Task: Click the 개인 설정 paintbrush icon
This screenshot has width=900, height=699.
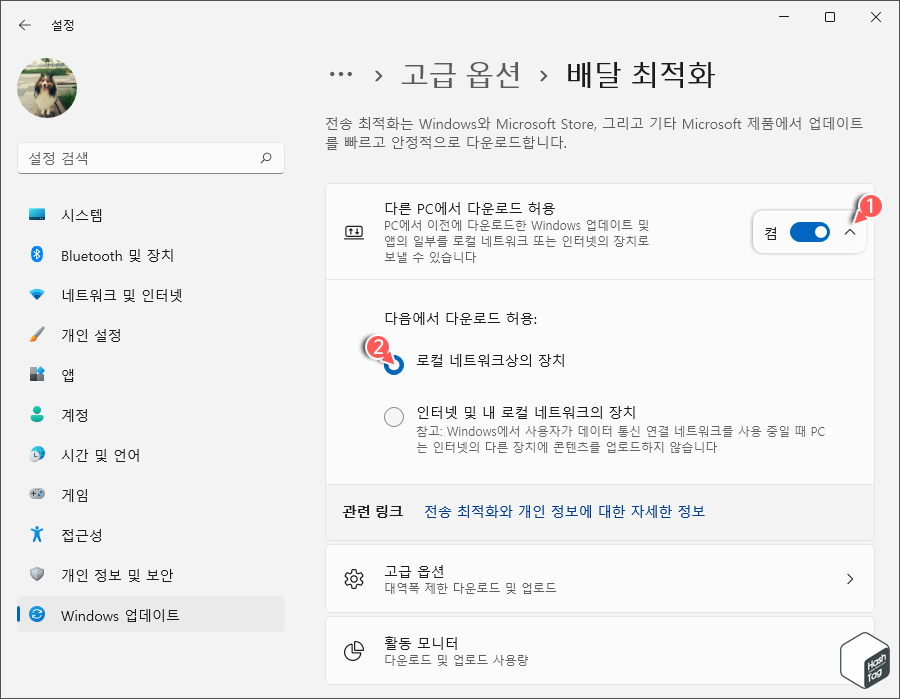Action: tap(37, 335)
